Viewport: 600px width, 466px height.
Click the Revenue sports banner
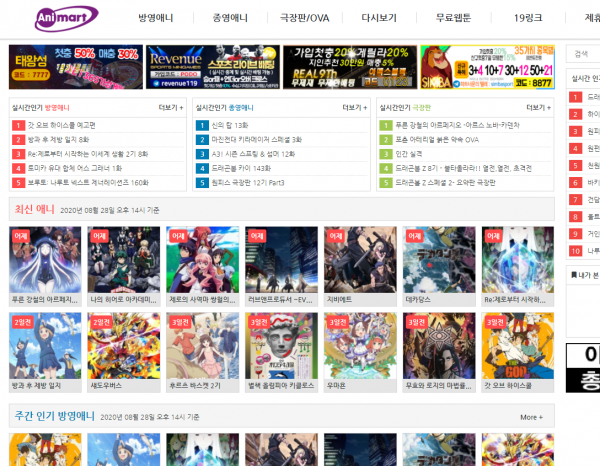click(213, 67)
